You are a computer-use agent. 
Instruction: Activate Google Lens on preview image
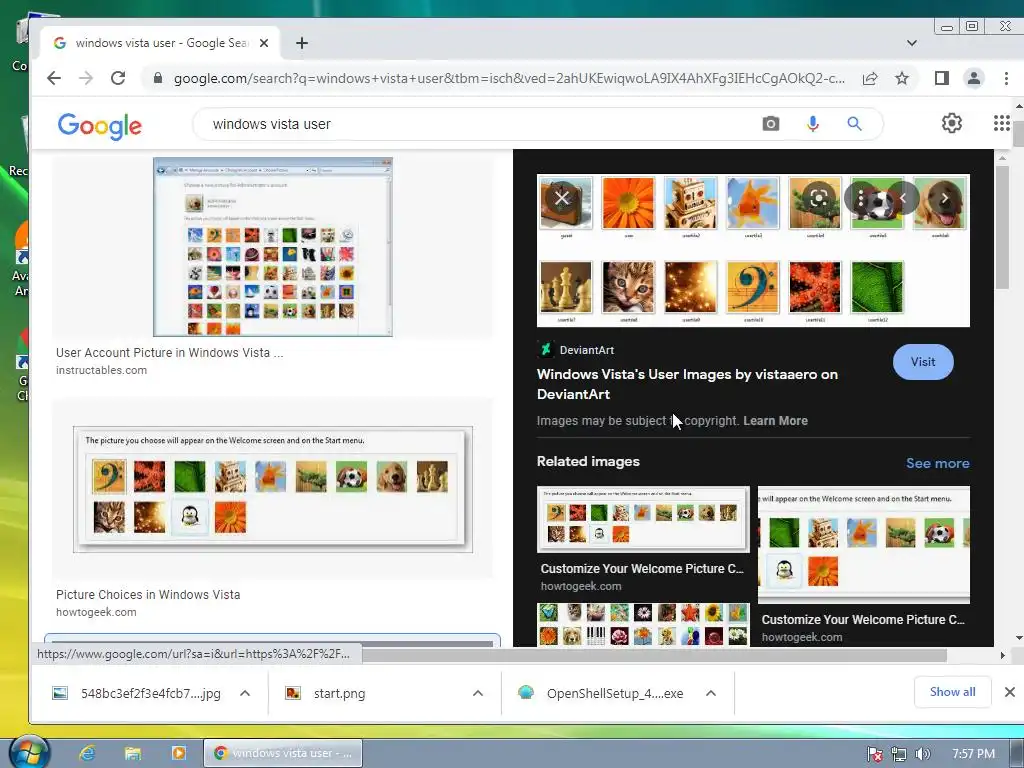819,198
